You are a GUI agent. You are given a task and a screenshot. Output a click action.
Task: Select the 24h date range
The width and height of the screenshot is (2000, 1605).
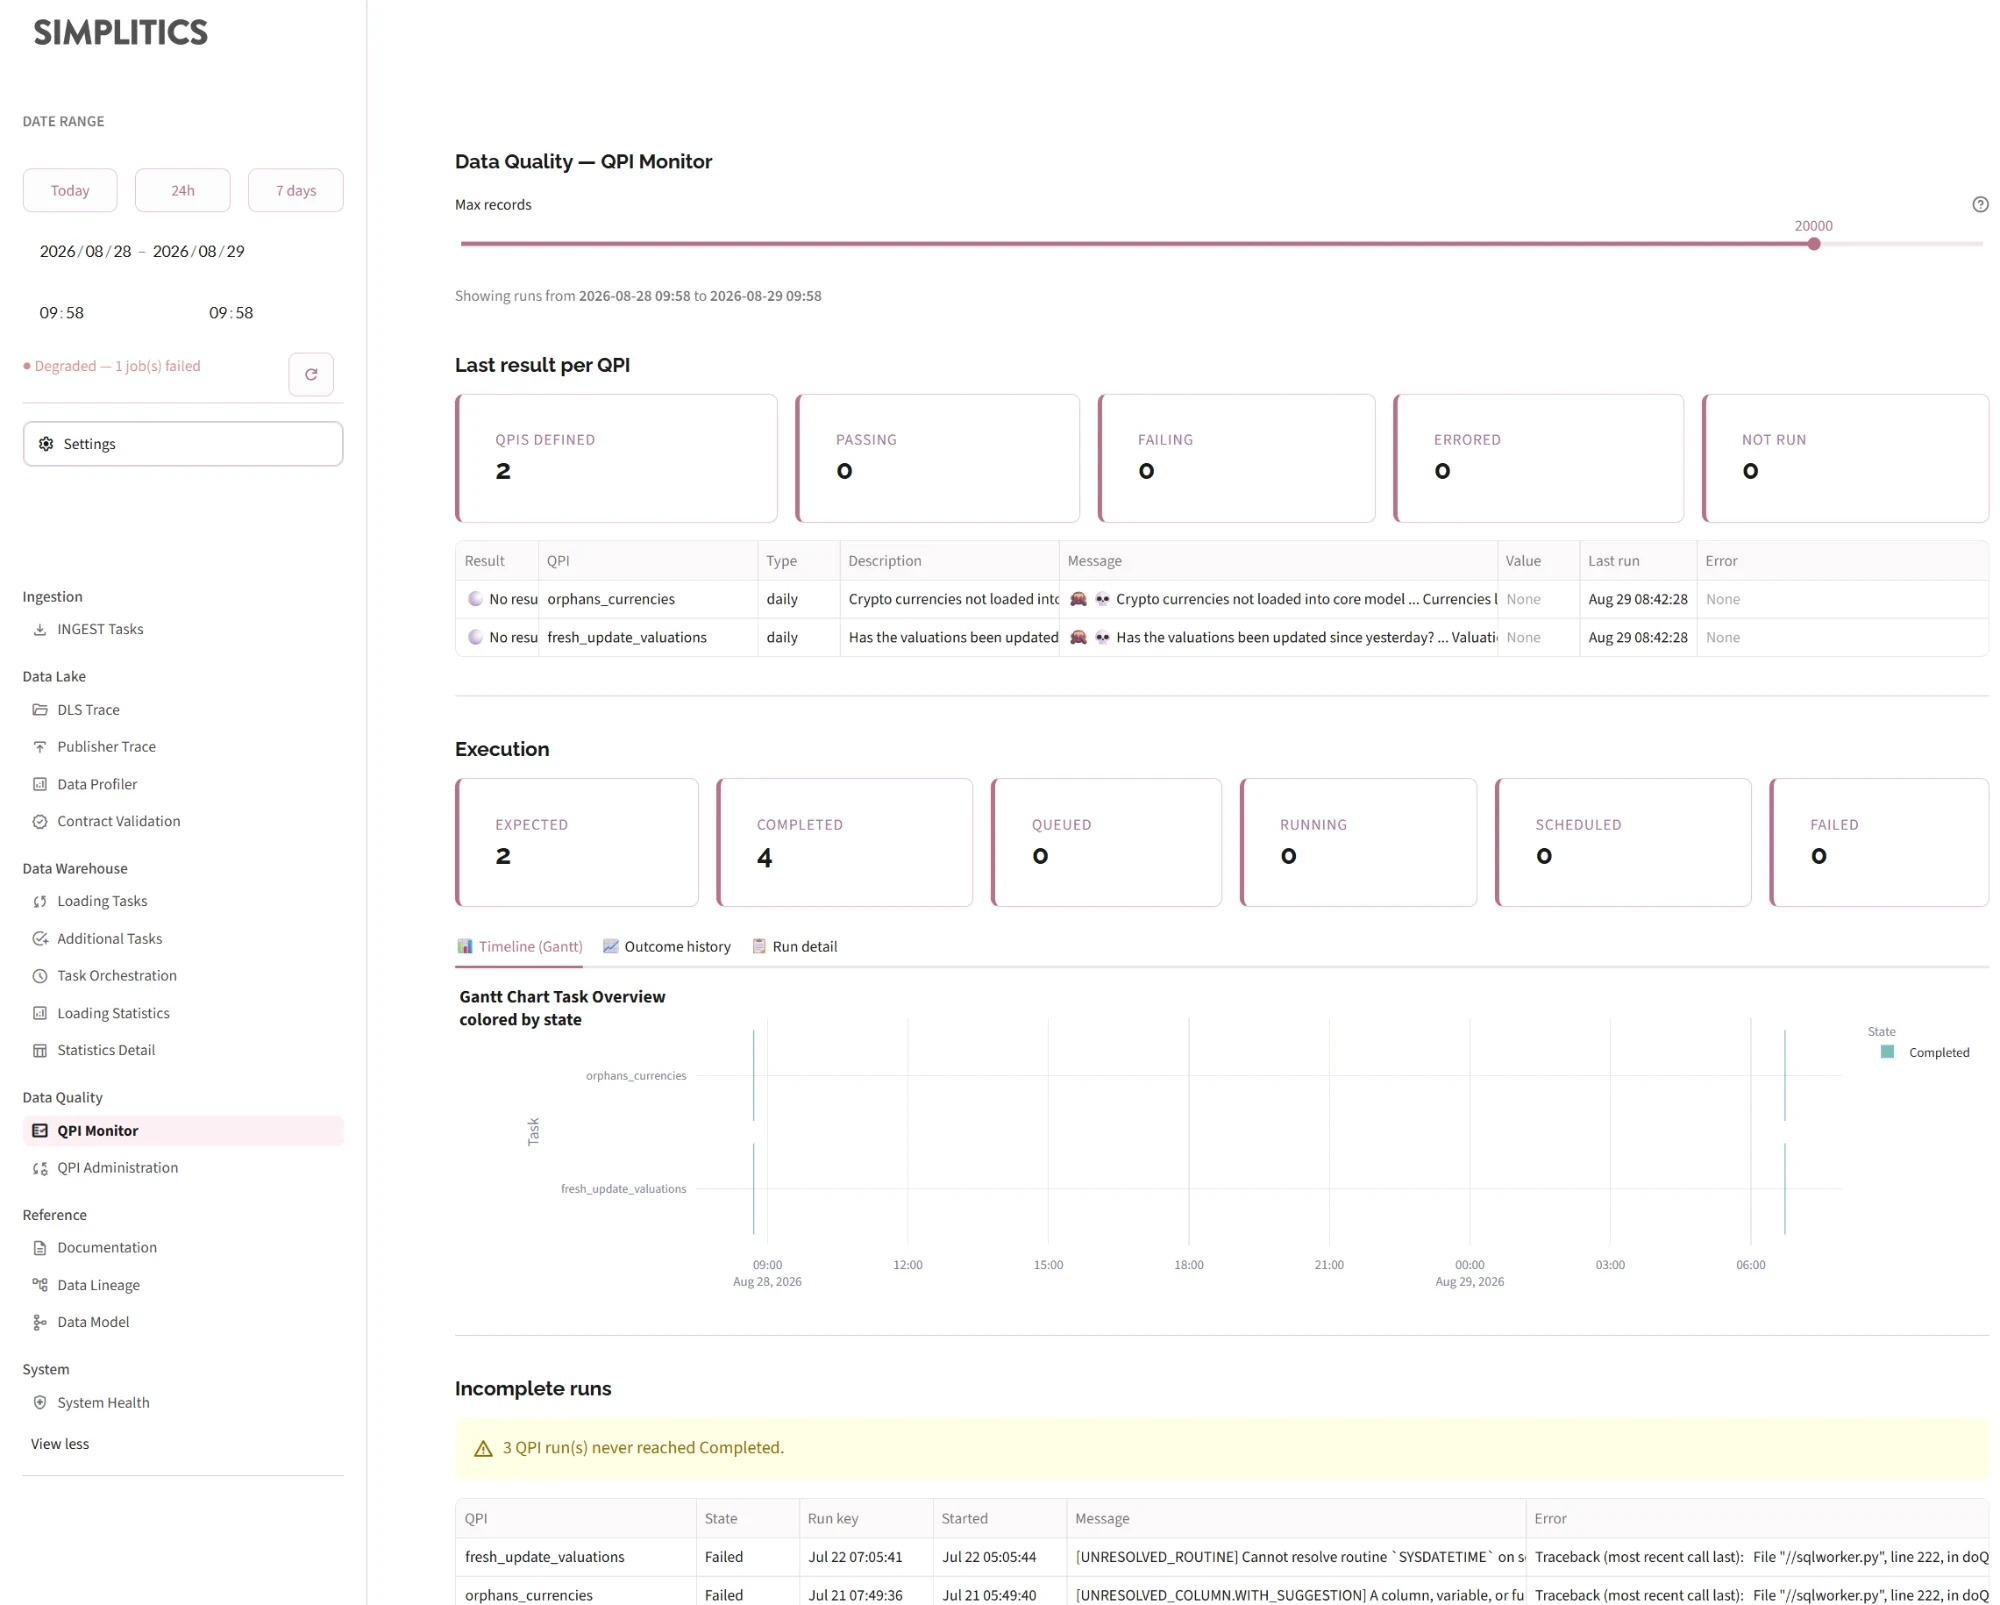tap(183, 190)
